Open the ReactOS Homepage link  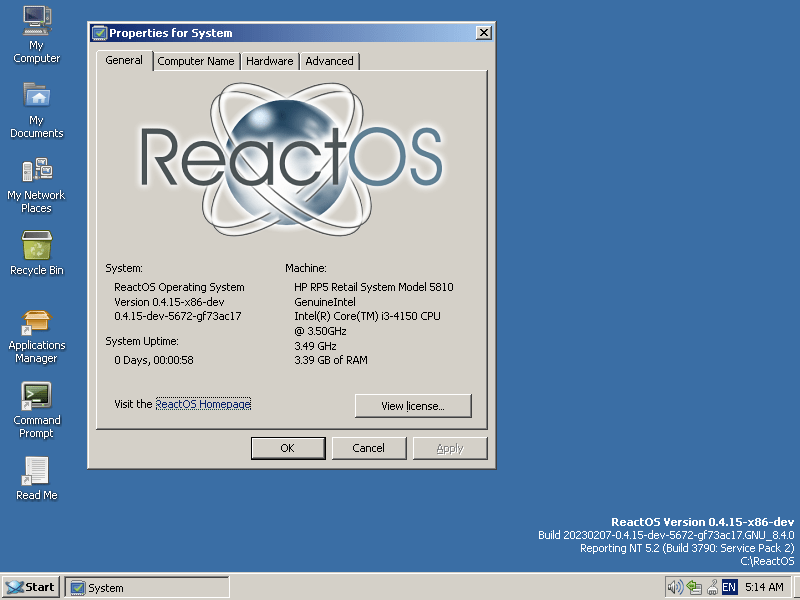pos(203,404)
